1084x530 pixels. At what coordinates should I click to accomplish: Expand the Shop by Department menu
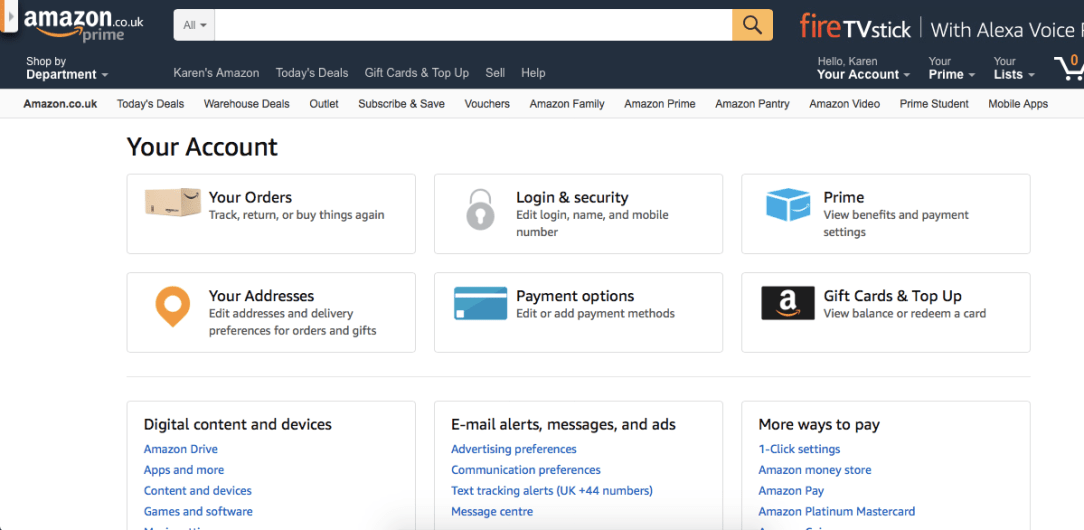66,68
